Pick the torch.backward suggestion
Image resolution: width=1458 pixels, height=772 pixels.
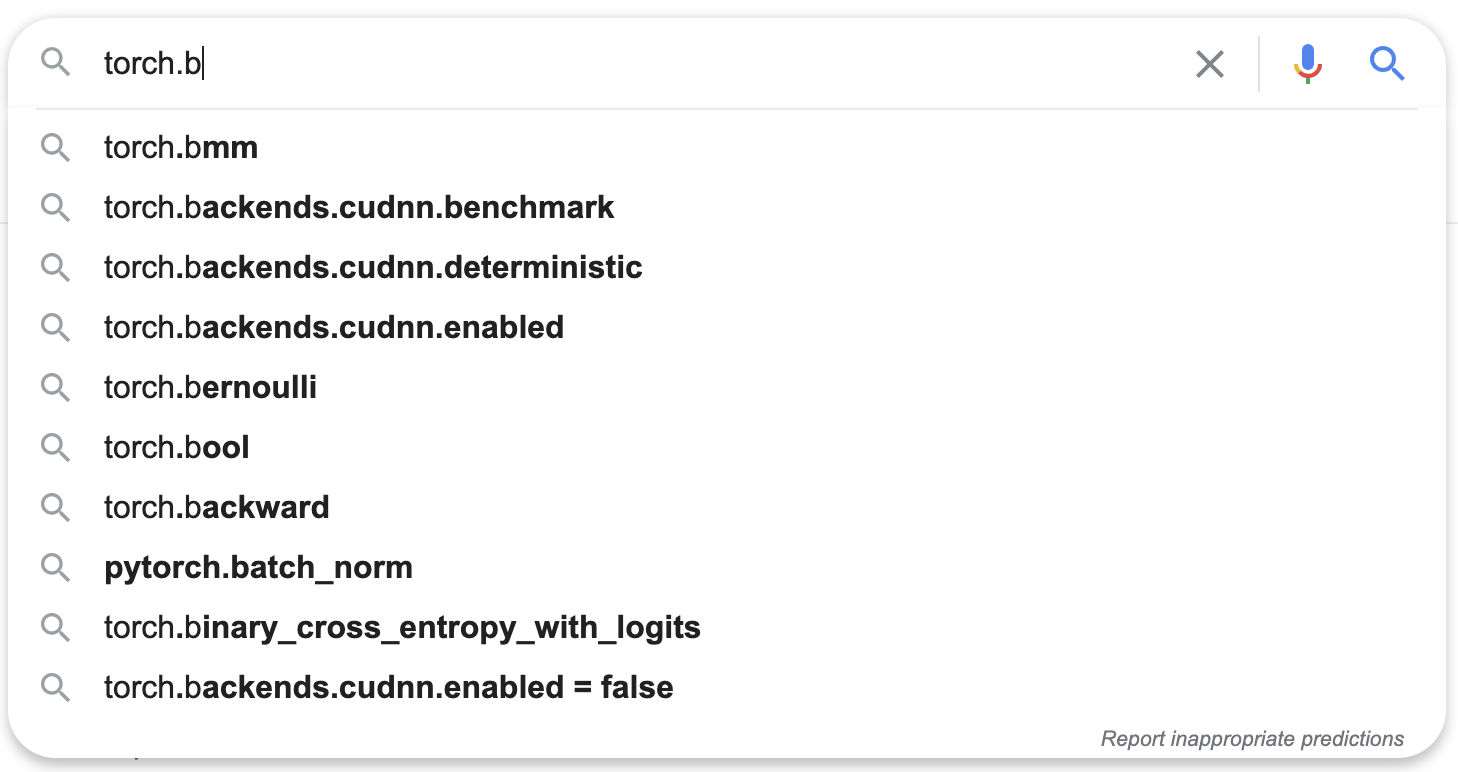[727, 508]
